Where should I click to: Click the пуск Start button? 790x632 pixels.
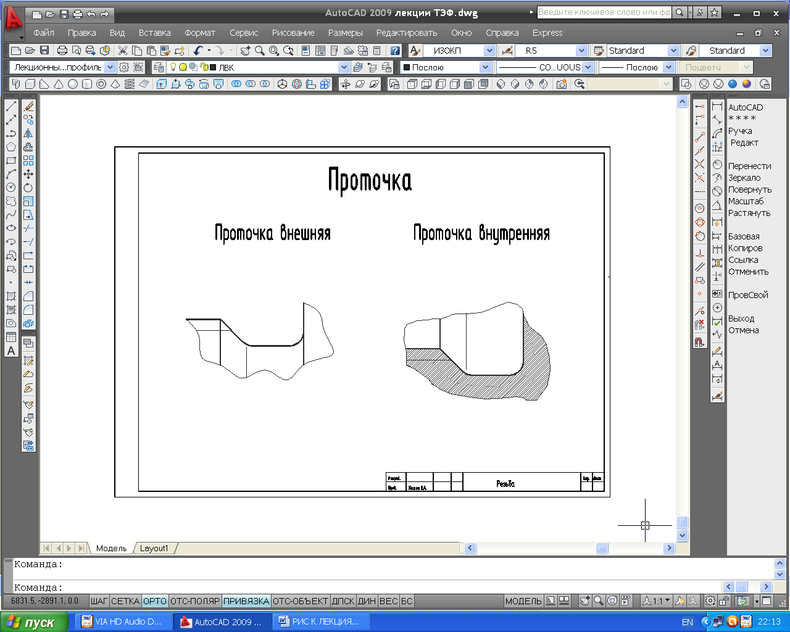[32, 622]
